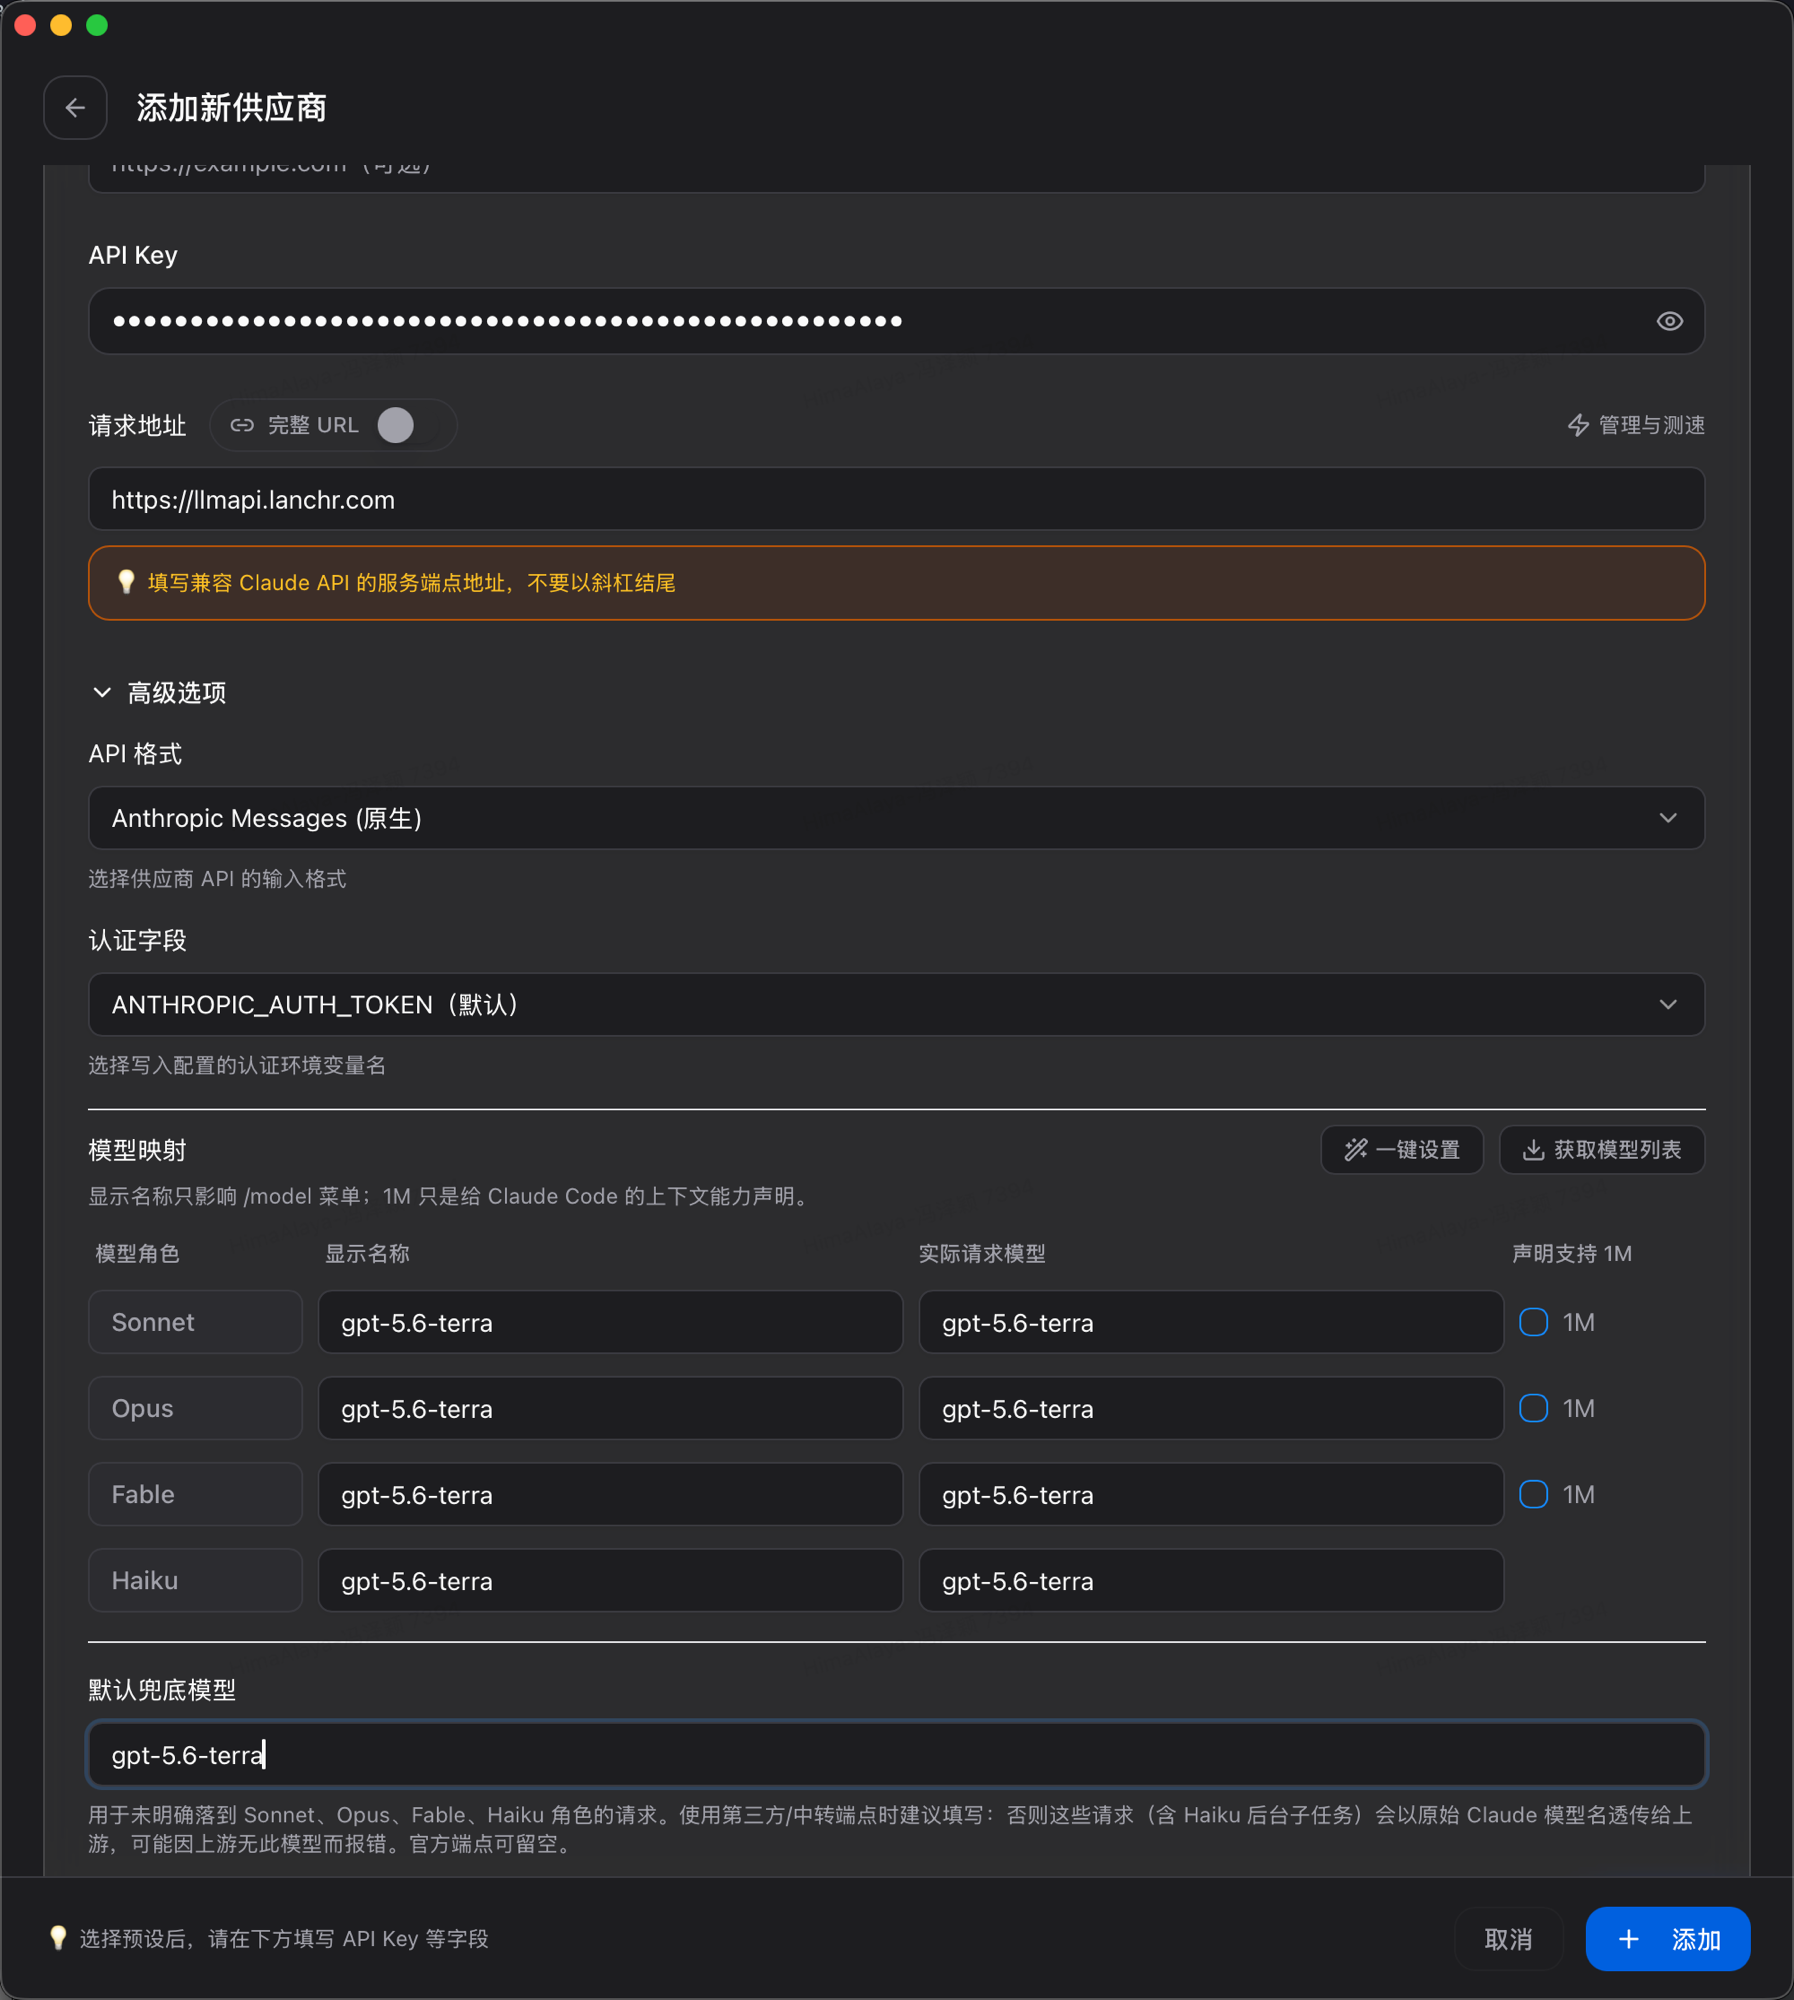
Task: Click the blue 添加 button
Action: [x=1667, y=1939]
